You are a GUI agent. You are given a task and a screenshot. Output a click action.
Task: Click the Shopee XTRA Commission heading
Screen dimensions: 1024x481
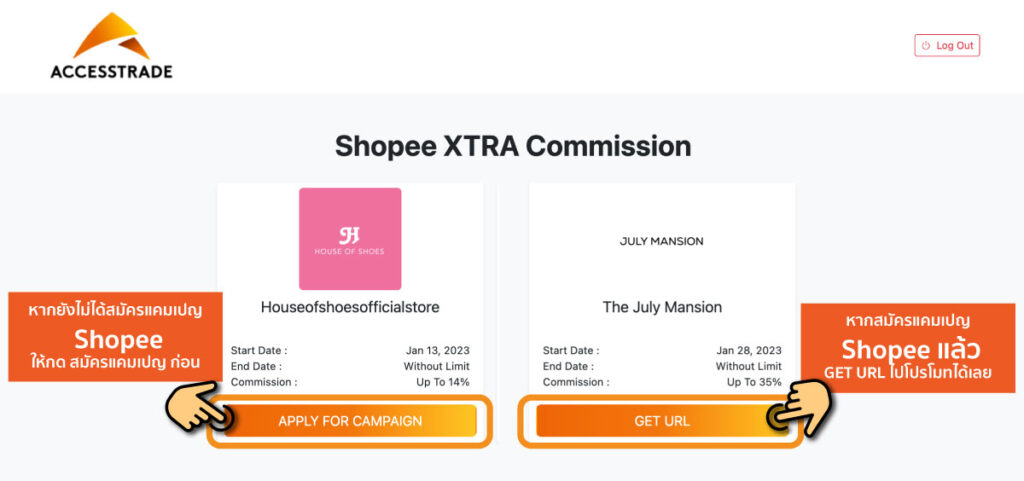tap(512, 146)
